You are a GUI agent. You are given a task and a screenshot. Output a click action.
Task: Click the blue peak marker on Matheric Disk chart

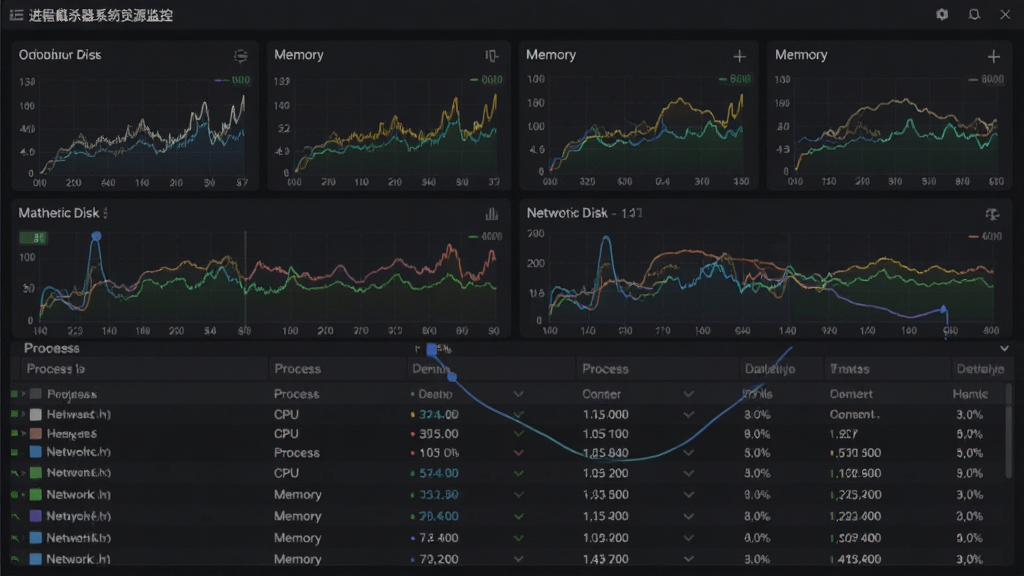[96, 236]
